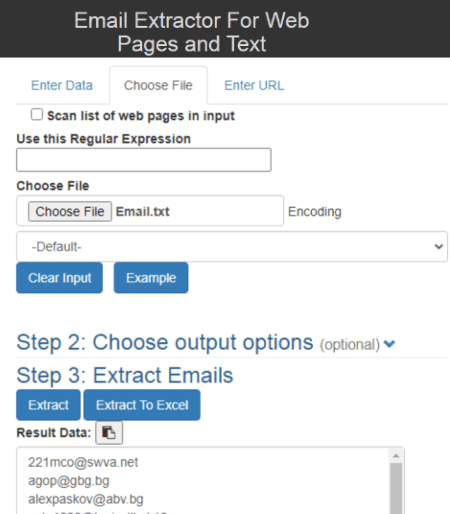Click the Extract button
Screen dimensions: 450x514
[48, 405]
